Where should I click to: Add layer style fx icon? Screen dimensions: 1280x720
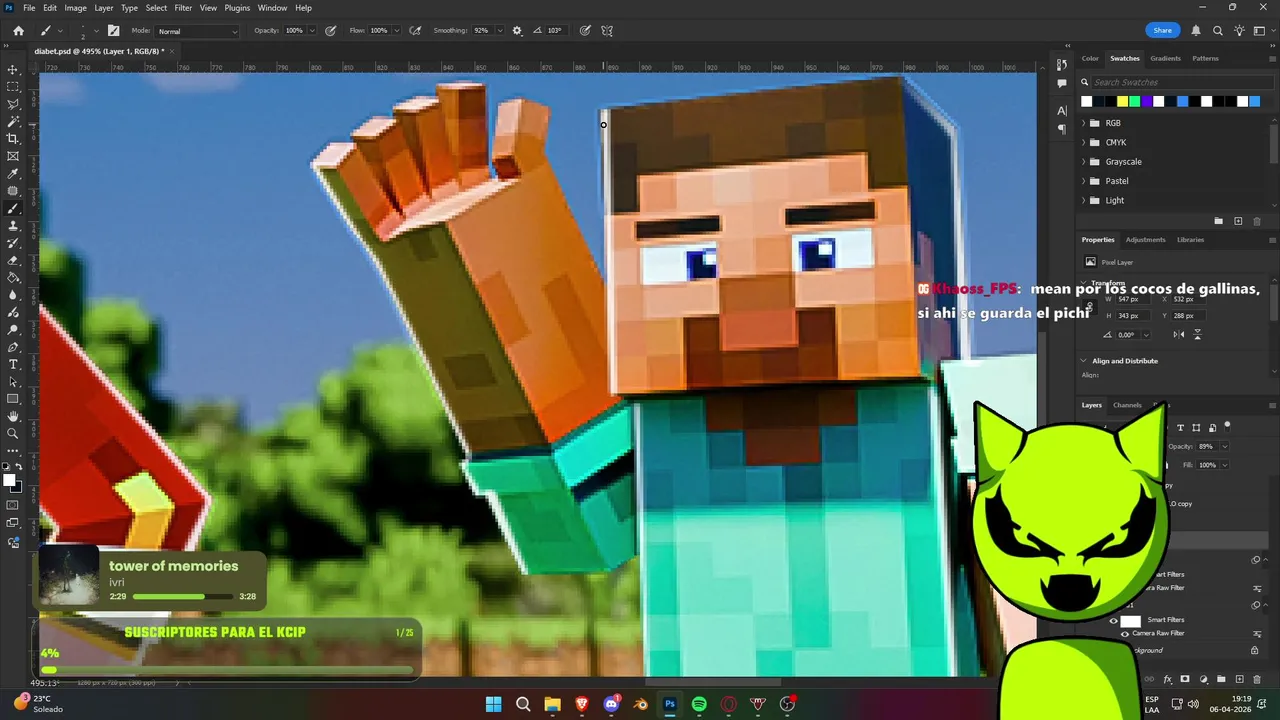pyautogui.click(x=1167, y=680)
